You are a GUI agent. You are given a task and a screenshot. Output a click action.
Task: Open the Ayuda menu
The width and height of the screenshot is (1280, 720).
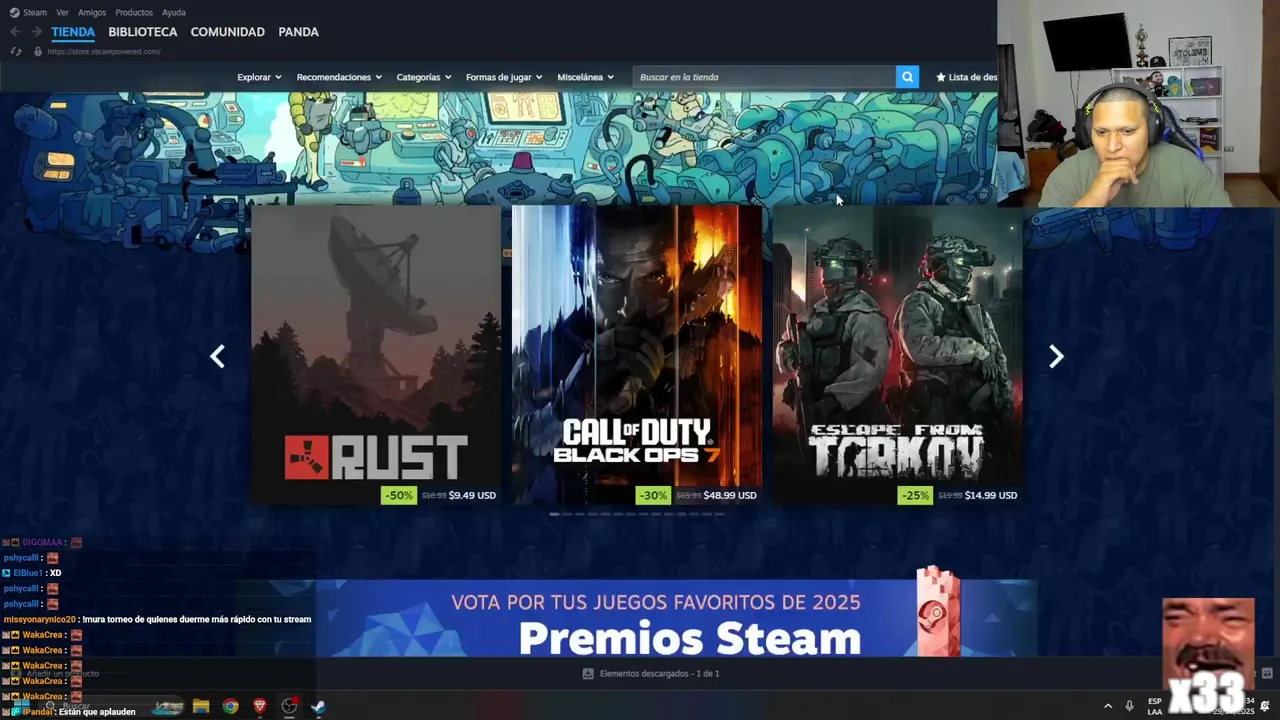[174, 13]
